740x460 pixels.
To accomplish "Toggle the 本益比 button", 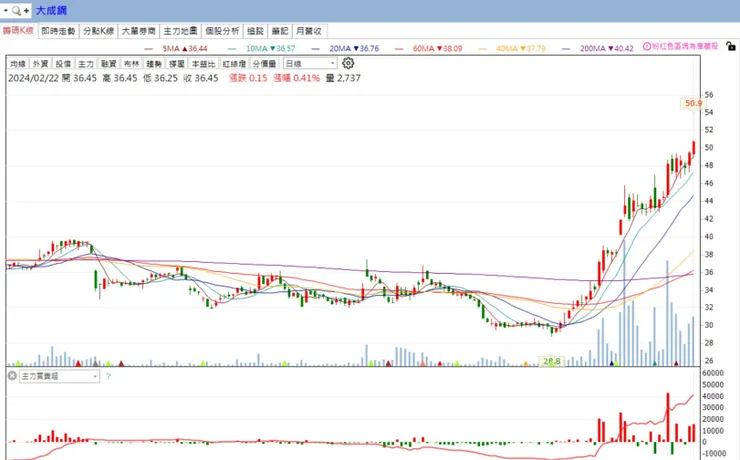I will [x=203, y=64].
